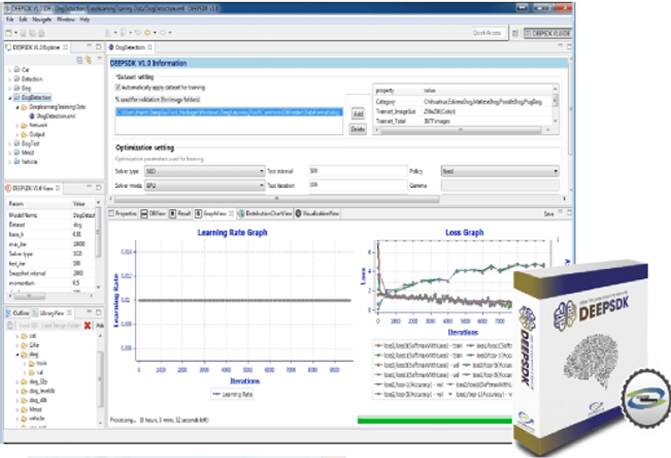Switch to the LibraryView tab
Viewport: 671px width, 458px height.
(x=52, y=313)
